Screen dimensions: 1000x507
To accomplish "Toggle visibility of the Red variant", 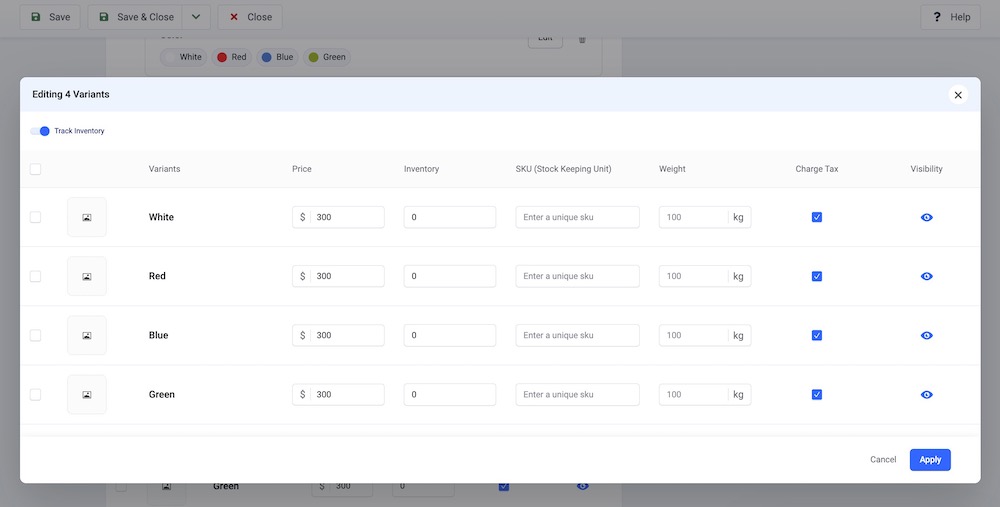I will coord(926,276).
